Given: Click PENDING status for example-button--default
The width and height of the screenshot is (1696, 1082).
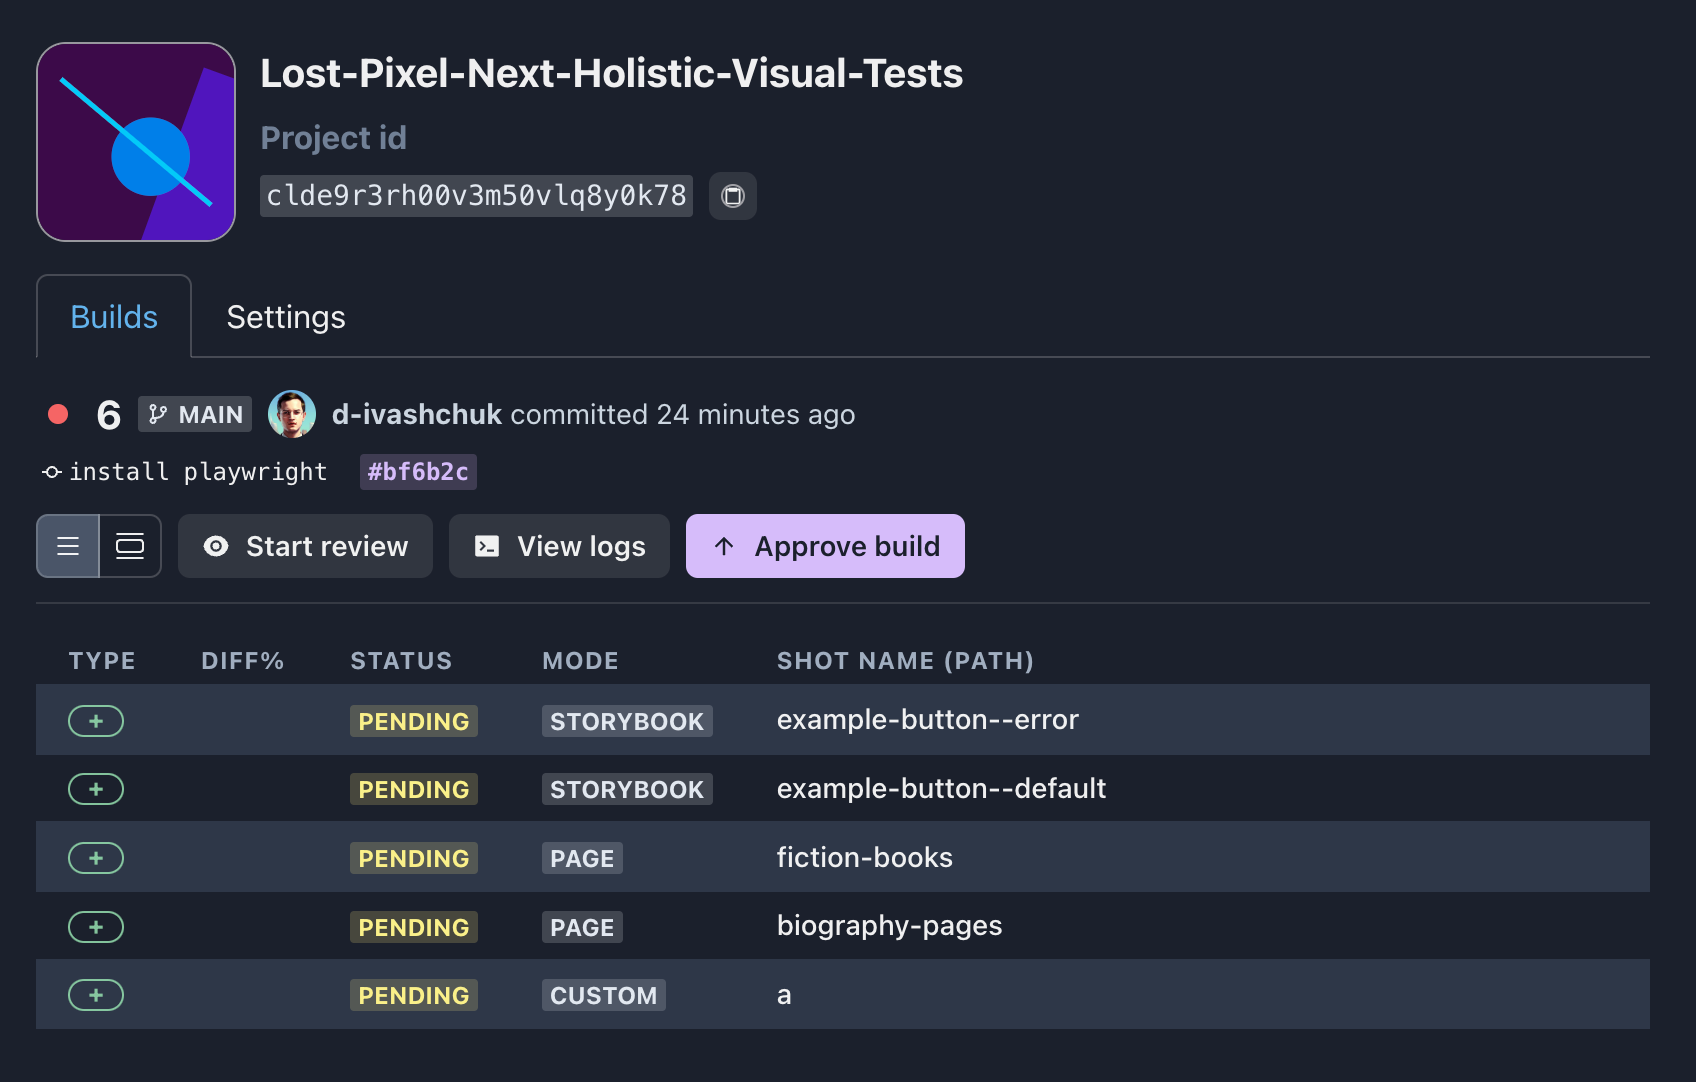Looking at the screenshot, I should coord(414,789).
